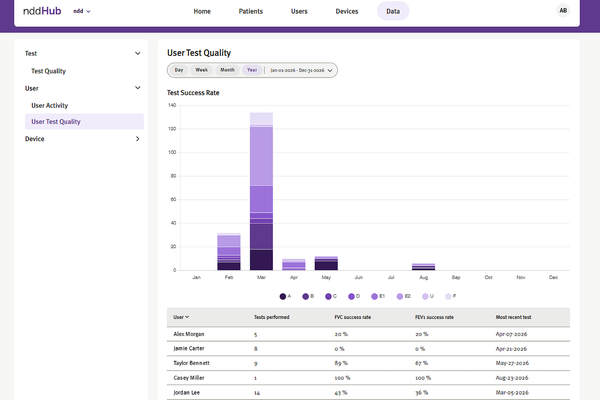Screen dimensions: 600x400
Task: Select the Data tab
Action: (x=393, y=11)
